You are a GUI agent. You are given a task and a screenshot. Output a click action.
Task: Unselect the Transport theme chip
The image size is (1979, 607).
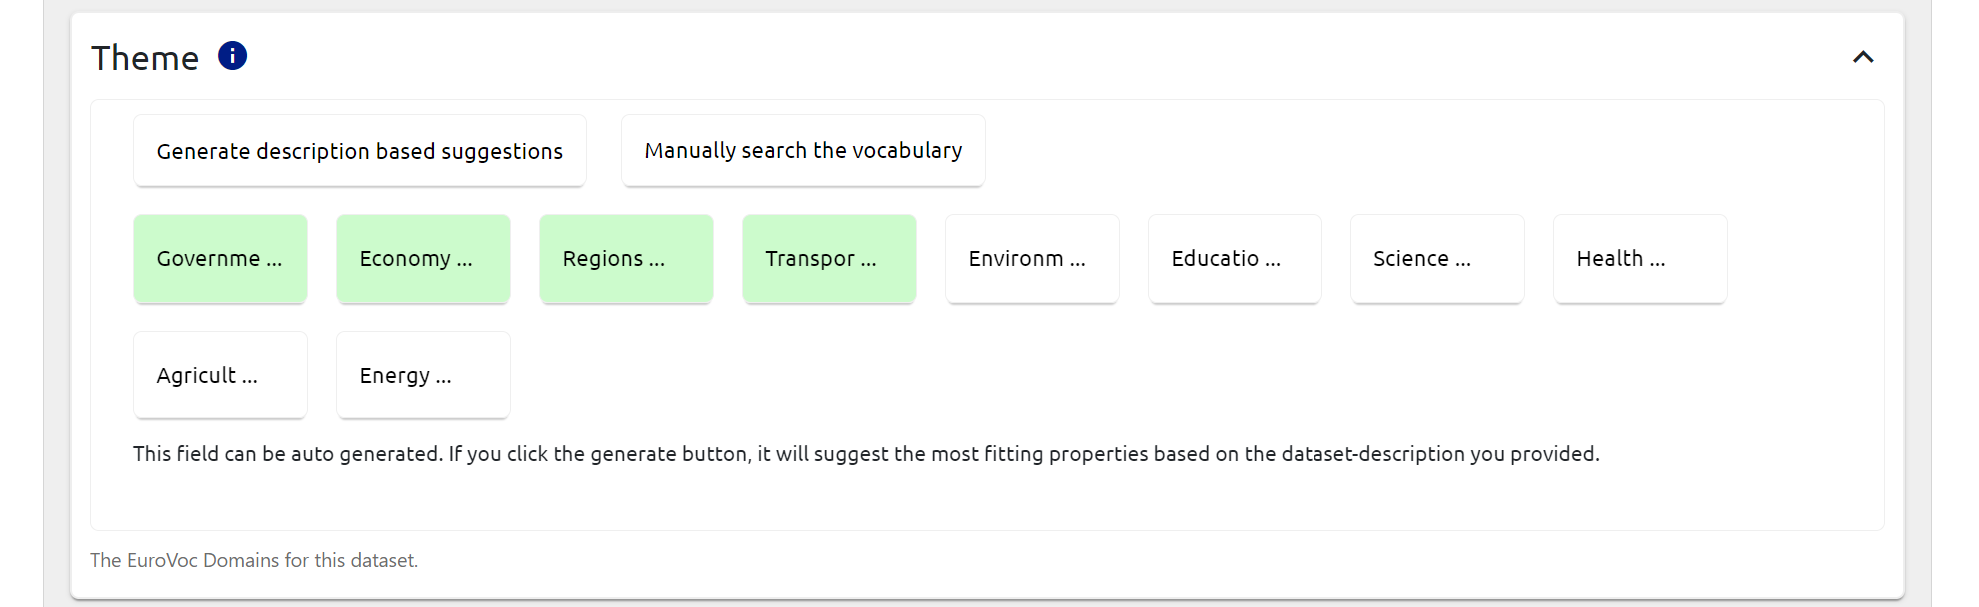(829, 259)
